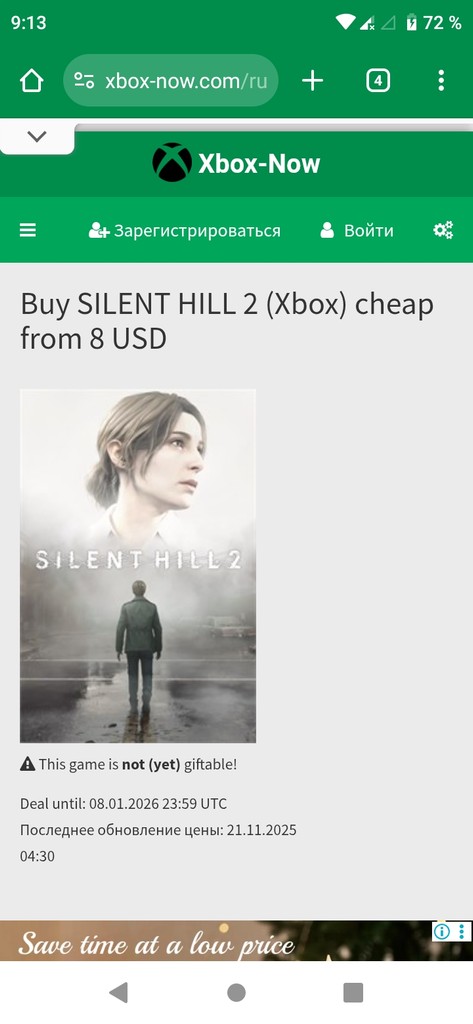Open the settings gears icon
This screenshot has height=1024, width=473.
[443, 230]
